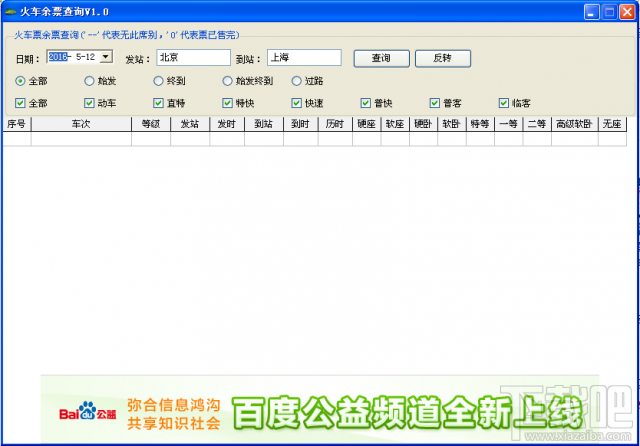Click the 一等 column header

tap(509, 124)
